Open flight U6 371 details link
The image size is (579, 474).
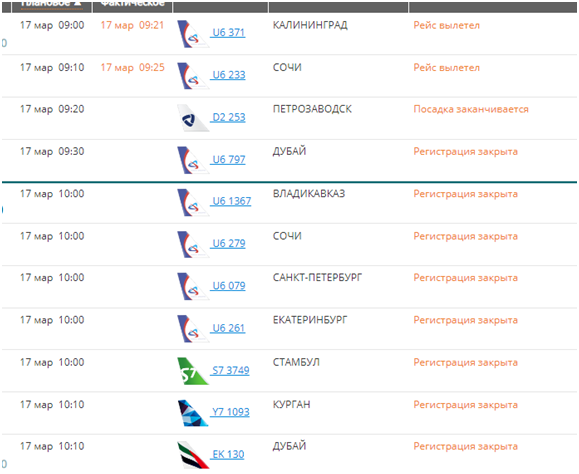click(x=229, y=32)
